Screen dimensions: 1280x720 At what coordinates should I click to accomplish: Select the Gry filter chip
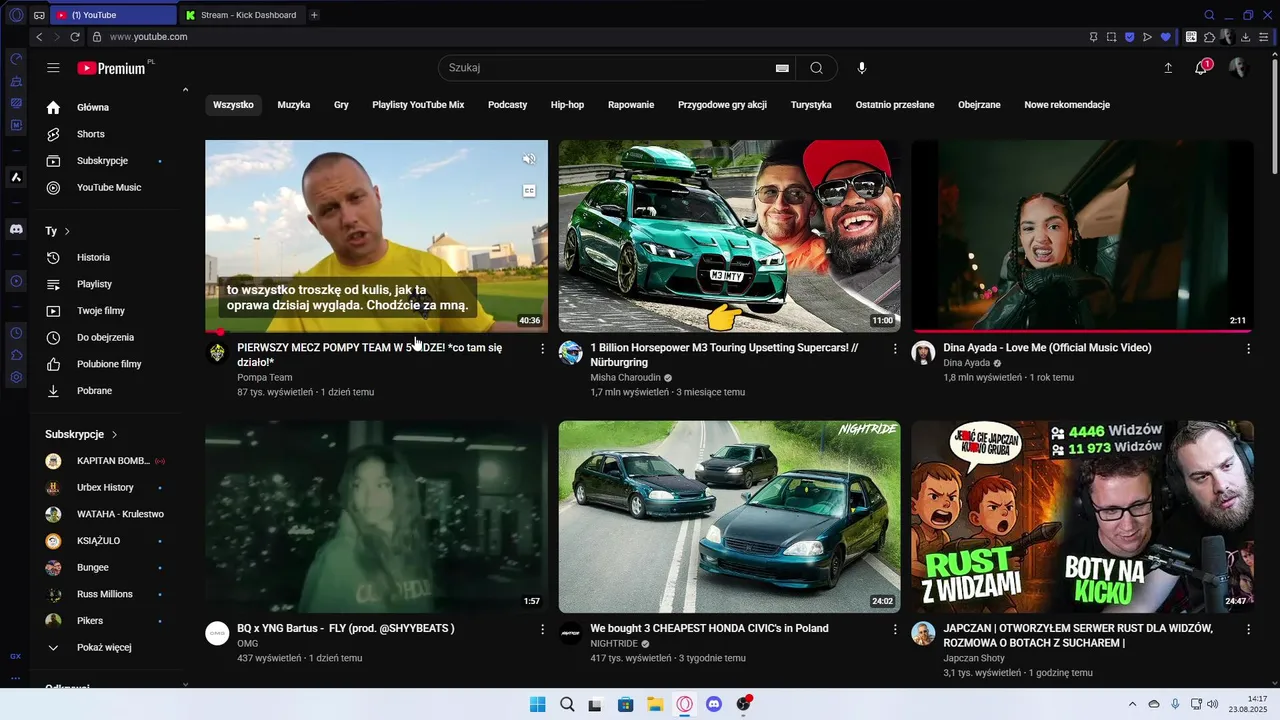(341, 105)
